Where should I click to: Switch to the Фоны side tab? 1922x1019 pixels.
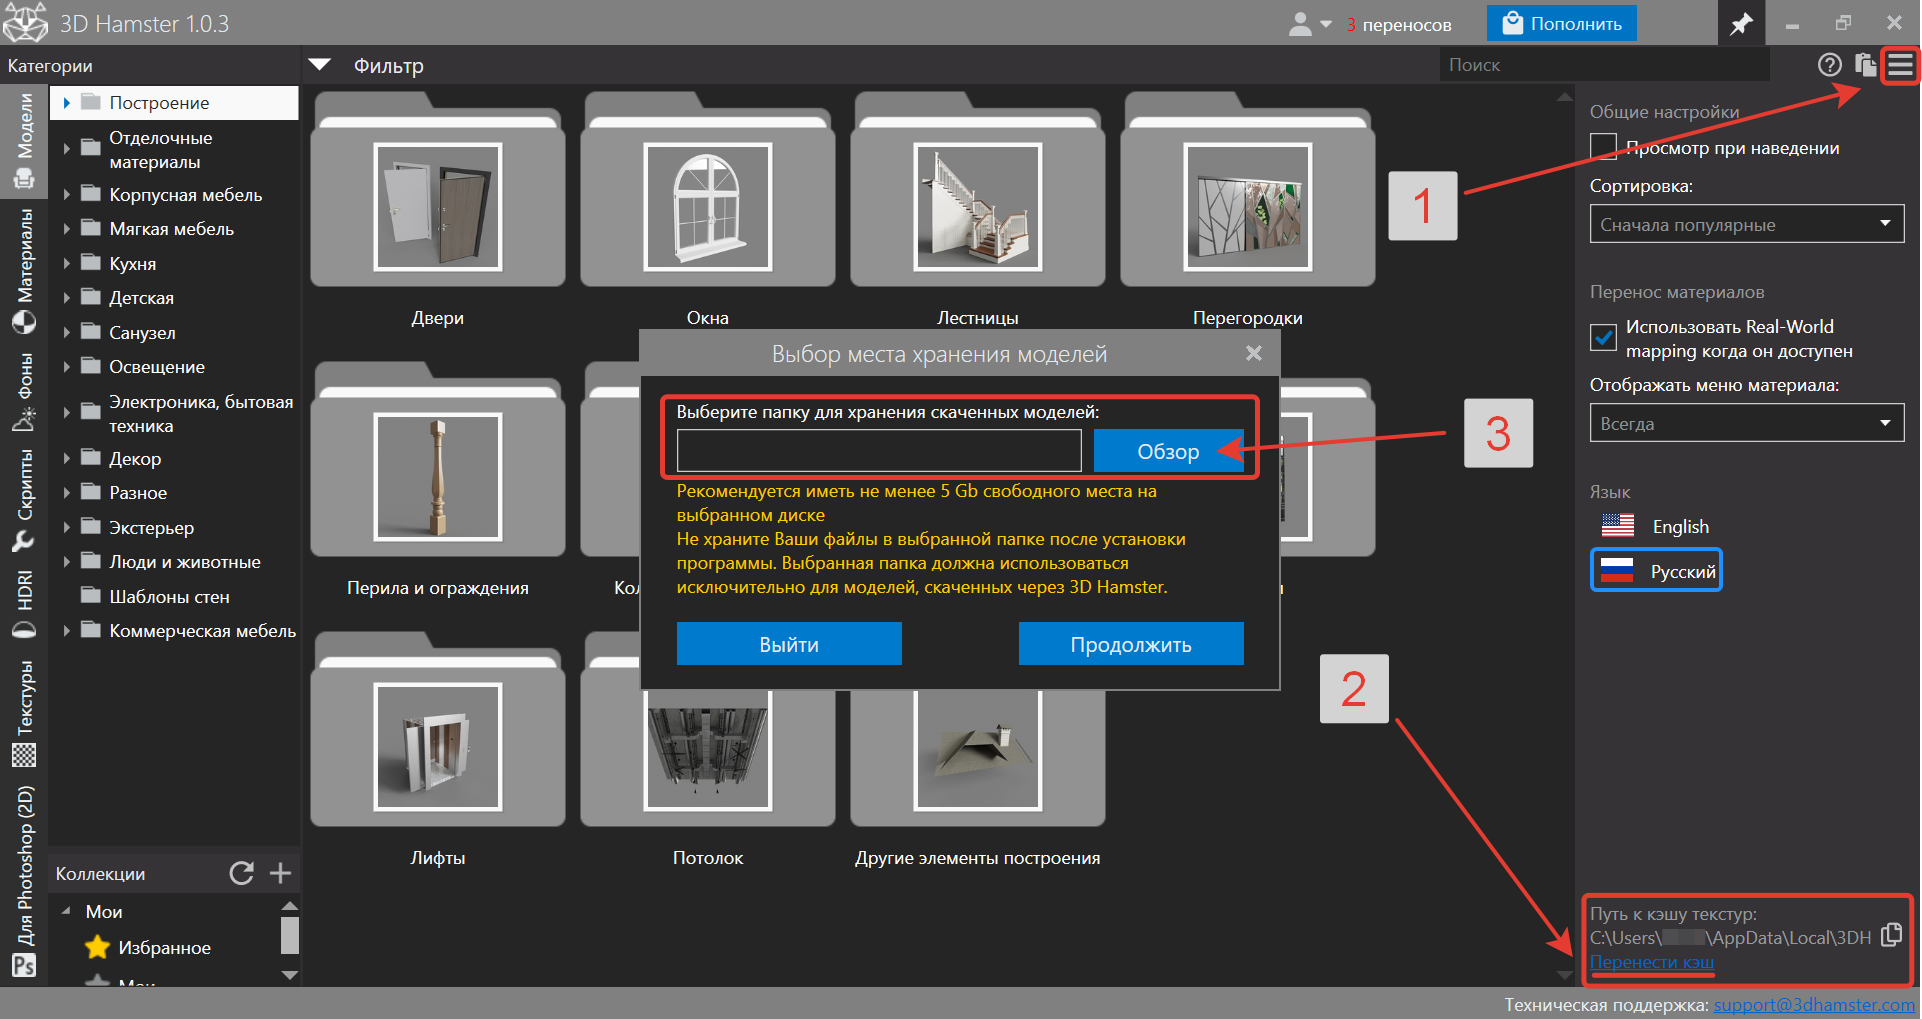[24, 392]
